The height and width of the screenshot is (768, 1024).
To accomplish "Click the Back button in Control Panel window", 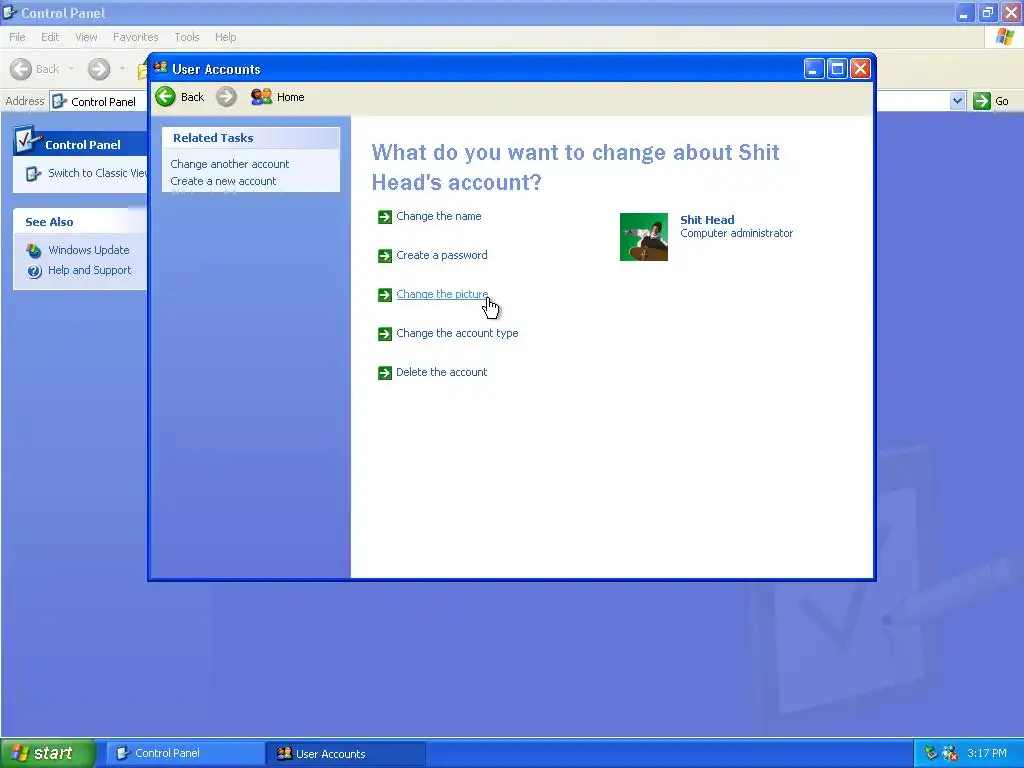I will (x=35, y=69).
